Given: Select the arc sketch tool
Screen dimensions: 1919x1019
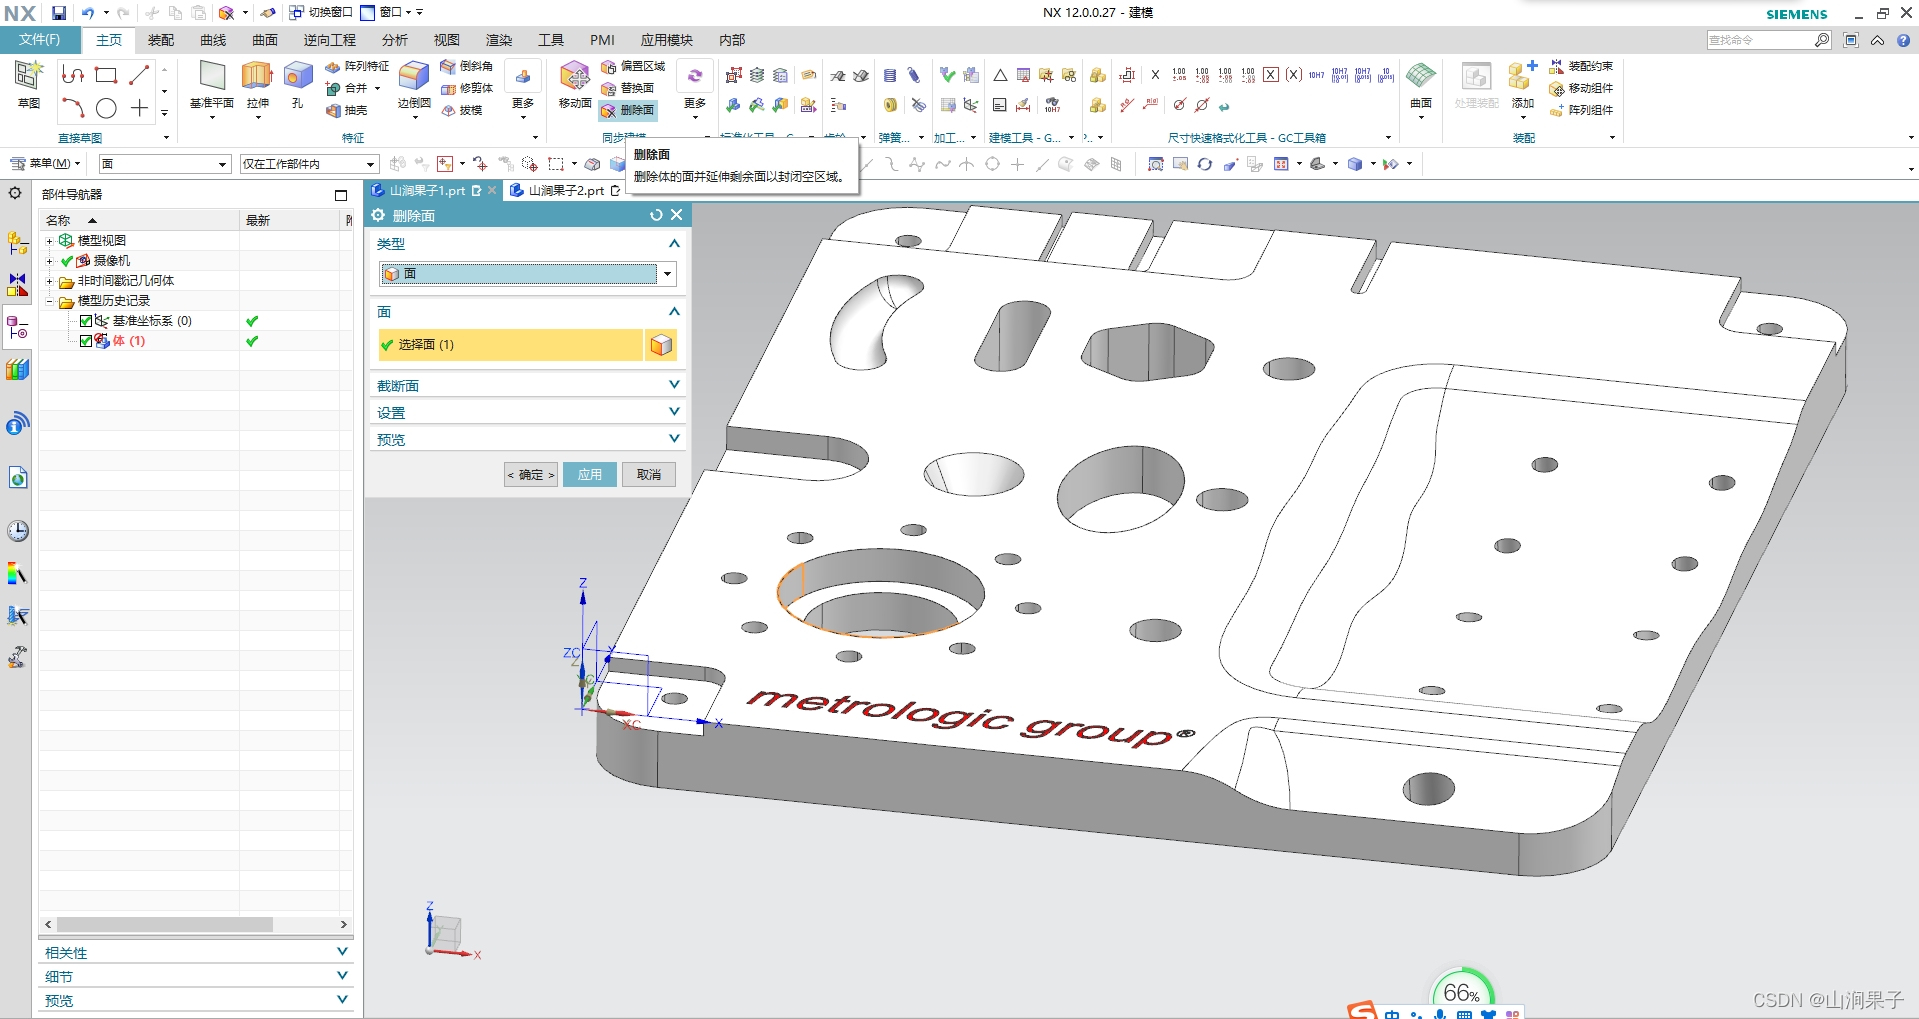Looking at the screenshot, I should (73, 108).
